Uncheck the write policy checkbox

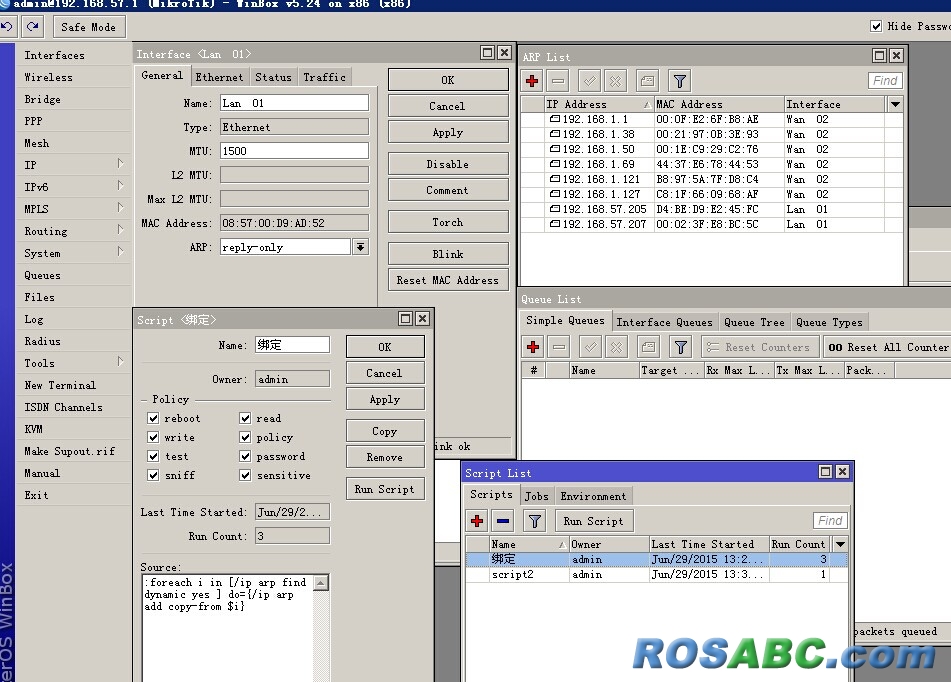coord(153,437)
